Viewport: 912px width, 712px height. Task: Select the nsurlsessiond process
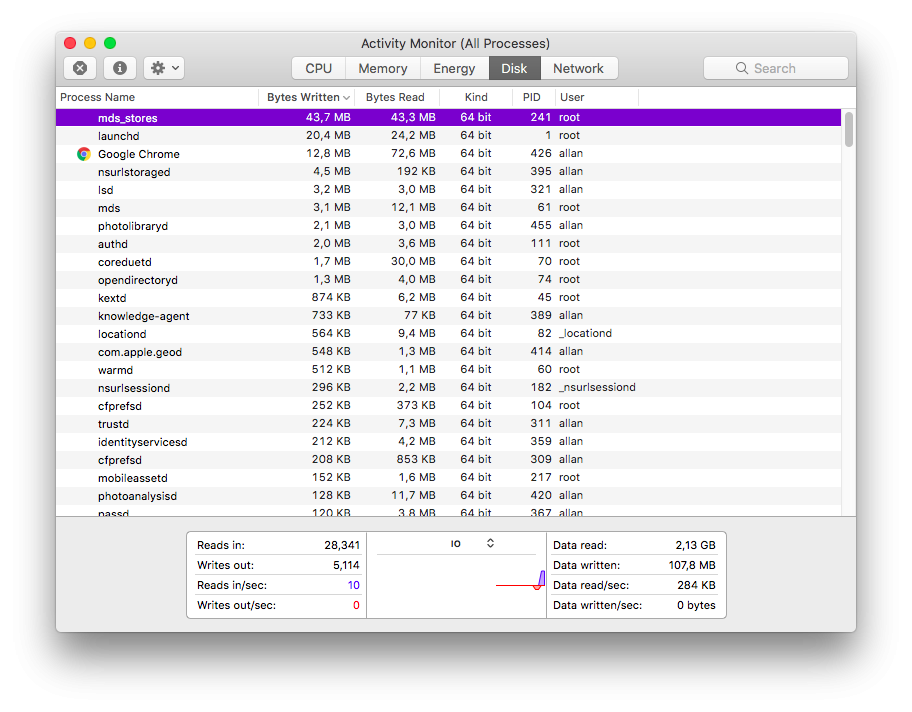click(448, 388)
